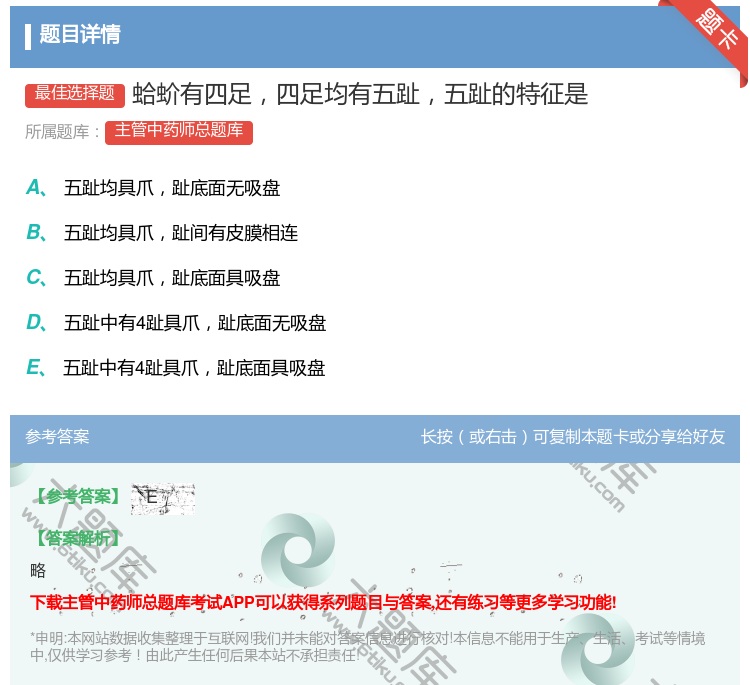750x685 pixels.
Task: Click the 最佳选择题 badge
Action: (75, 94)
